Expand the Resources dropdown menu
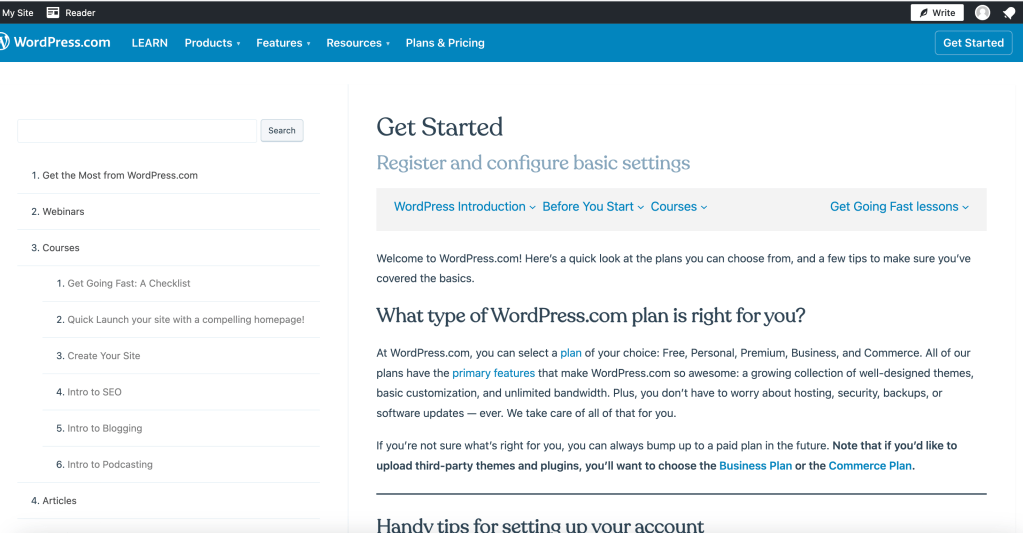This screenshot has height=533, width=1023. coord(358,43)
